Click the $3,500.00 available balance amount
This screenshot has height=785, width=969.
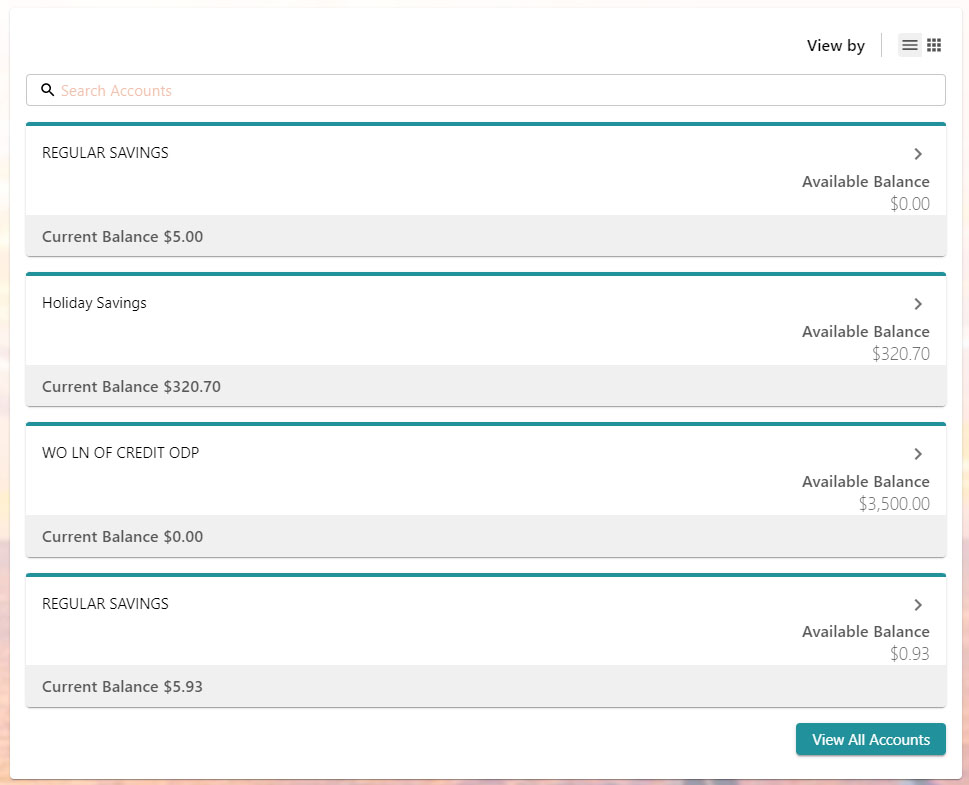coord(894,504)
